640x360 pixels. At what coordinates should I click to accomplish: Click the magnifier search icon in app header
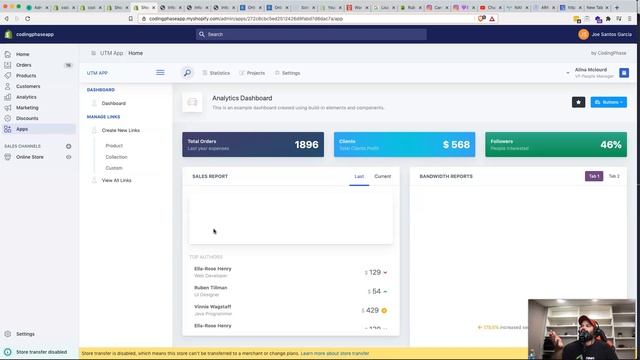pyautogui.click(x=187, y=73)
